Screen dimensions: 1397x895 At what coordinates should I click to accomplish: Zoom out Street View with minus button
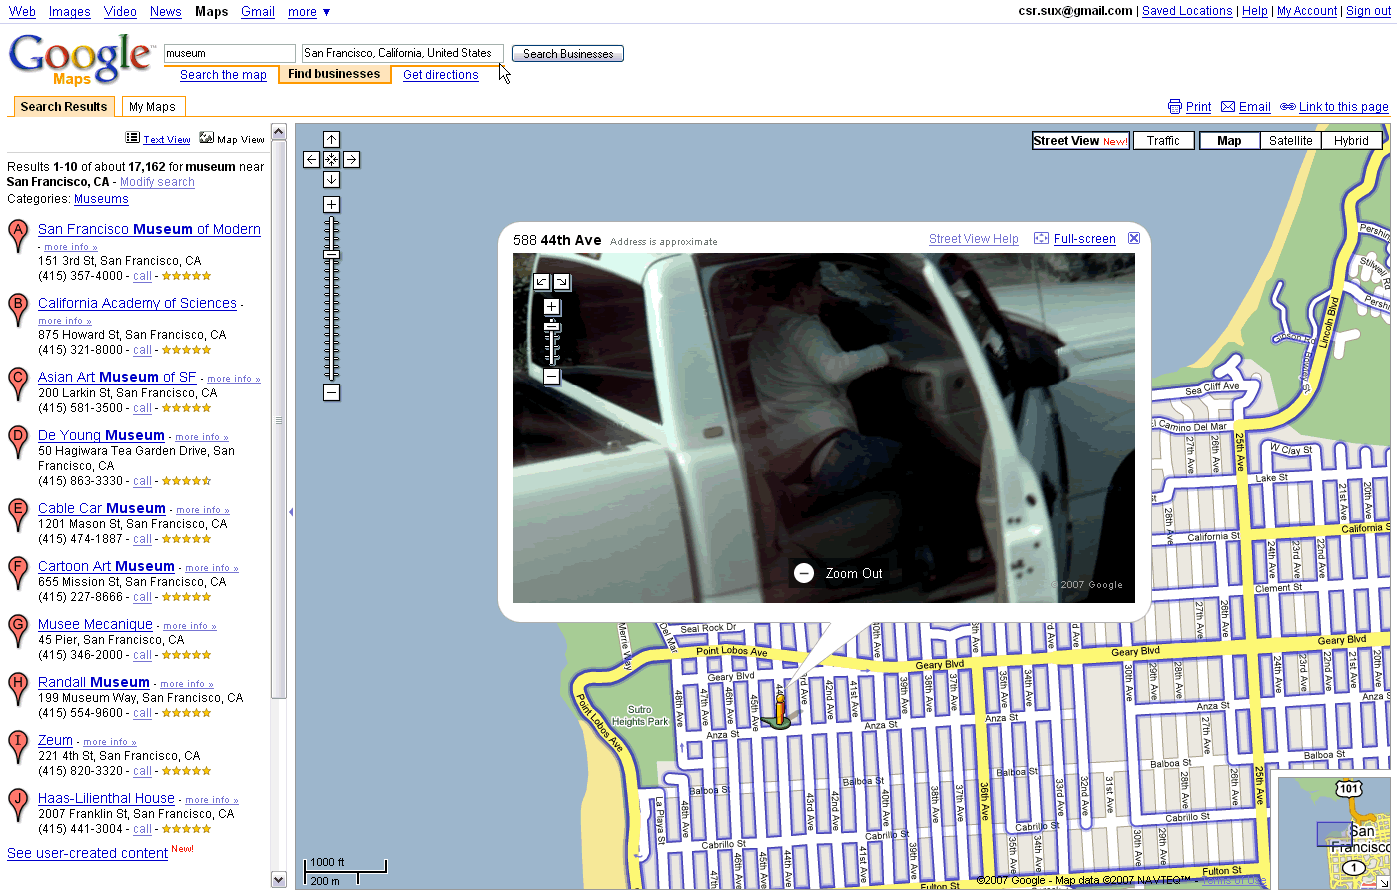pos(552,377)
